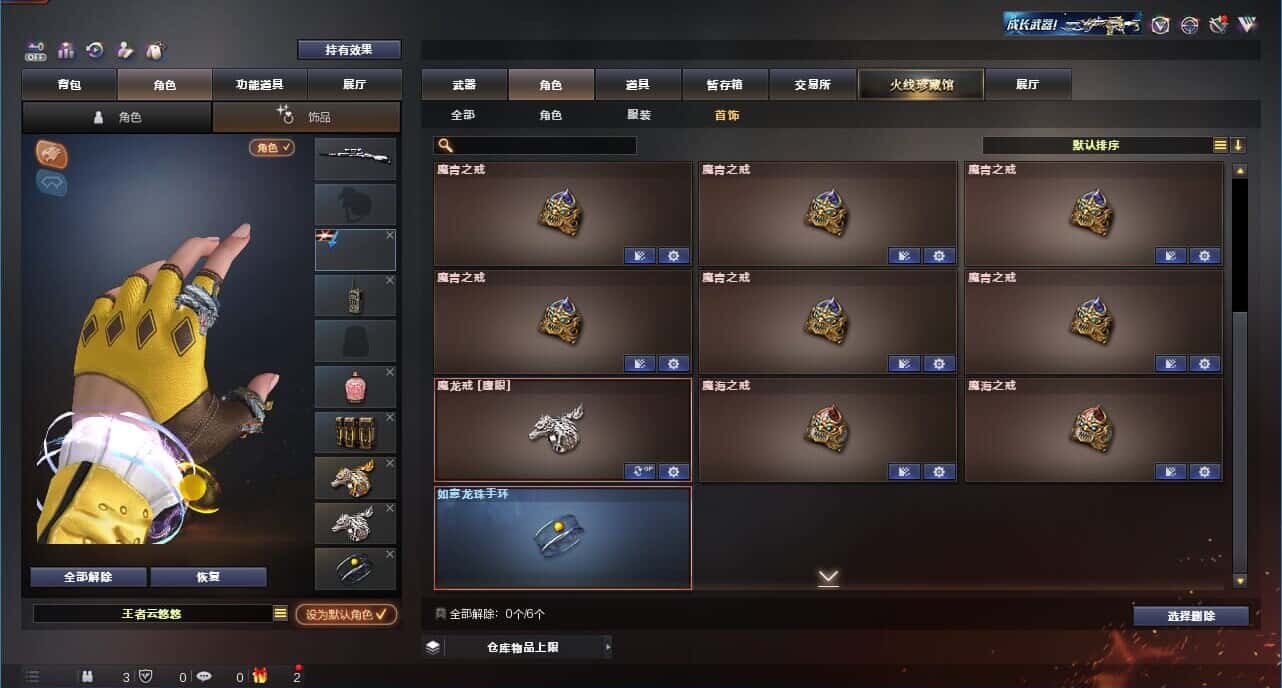Click the 全部解除 button
This screenshot has width=1282, height=688.
pyautogui.click(x=88, y=577)
